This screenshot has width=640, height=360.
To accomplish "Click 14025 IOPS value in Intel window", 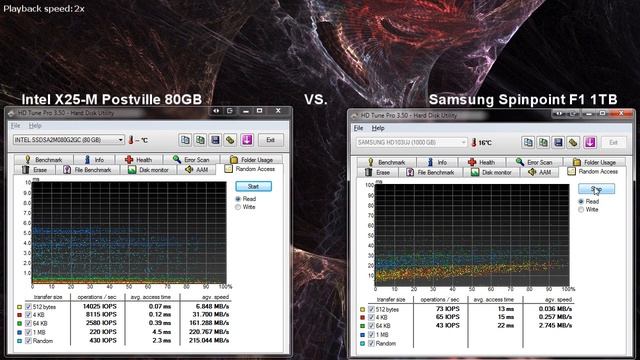I will [99, 306].
